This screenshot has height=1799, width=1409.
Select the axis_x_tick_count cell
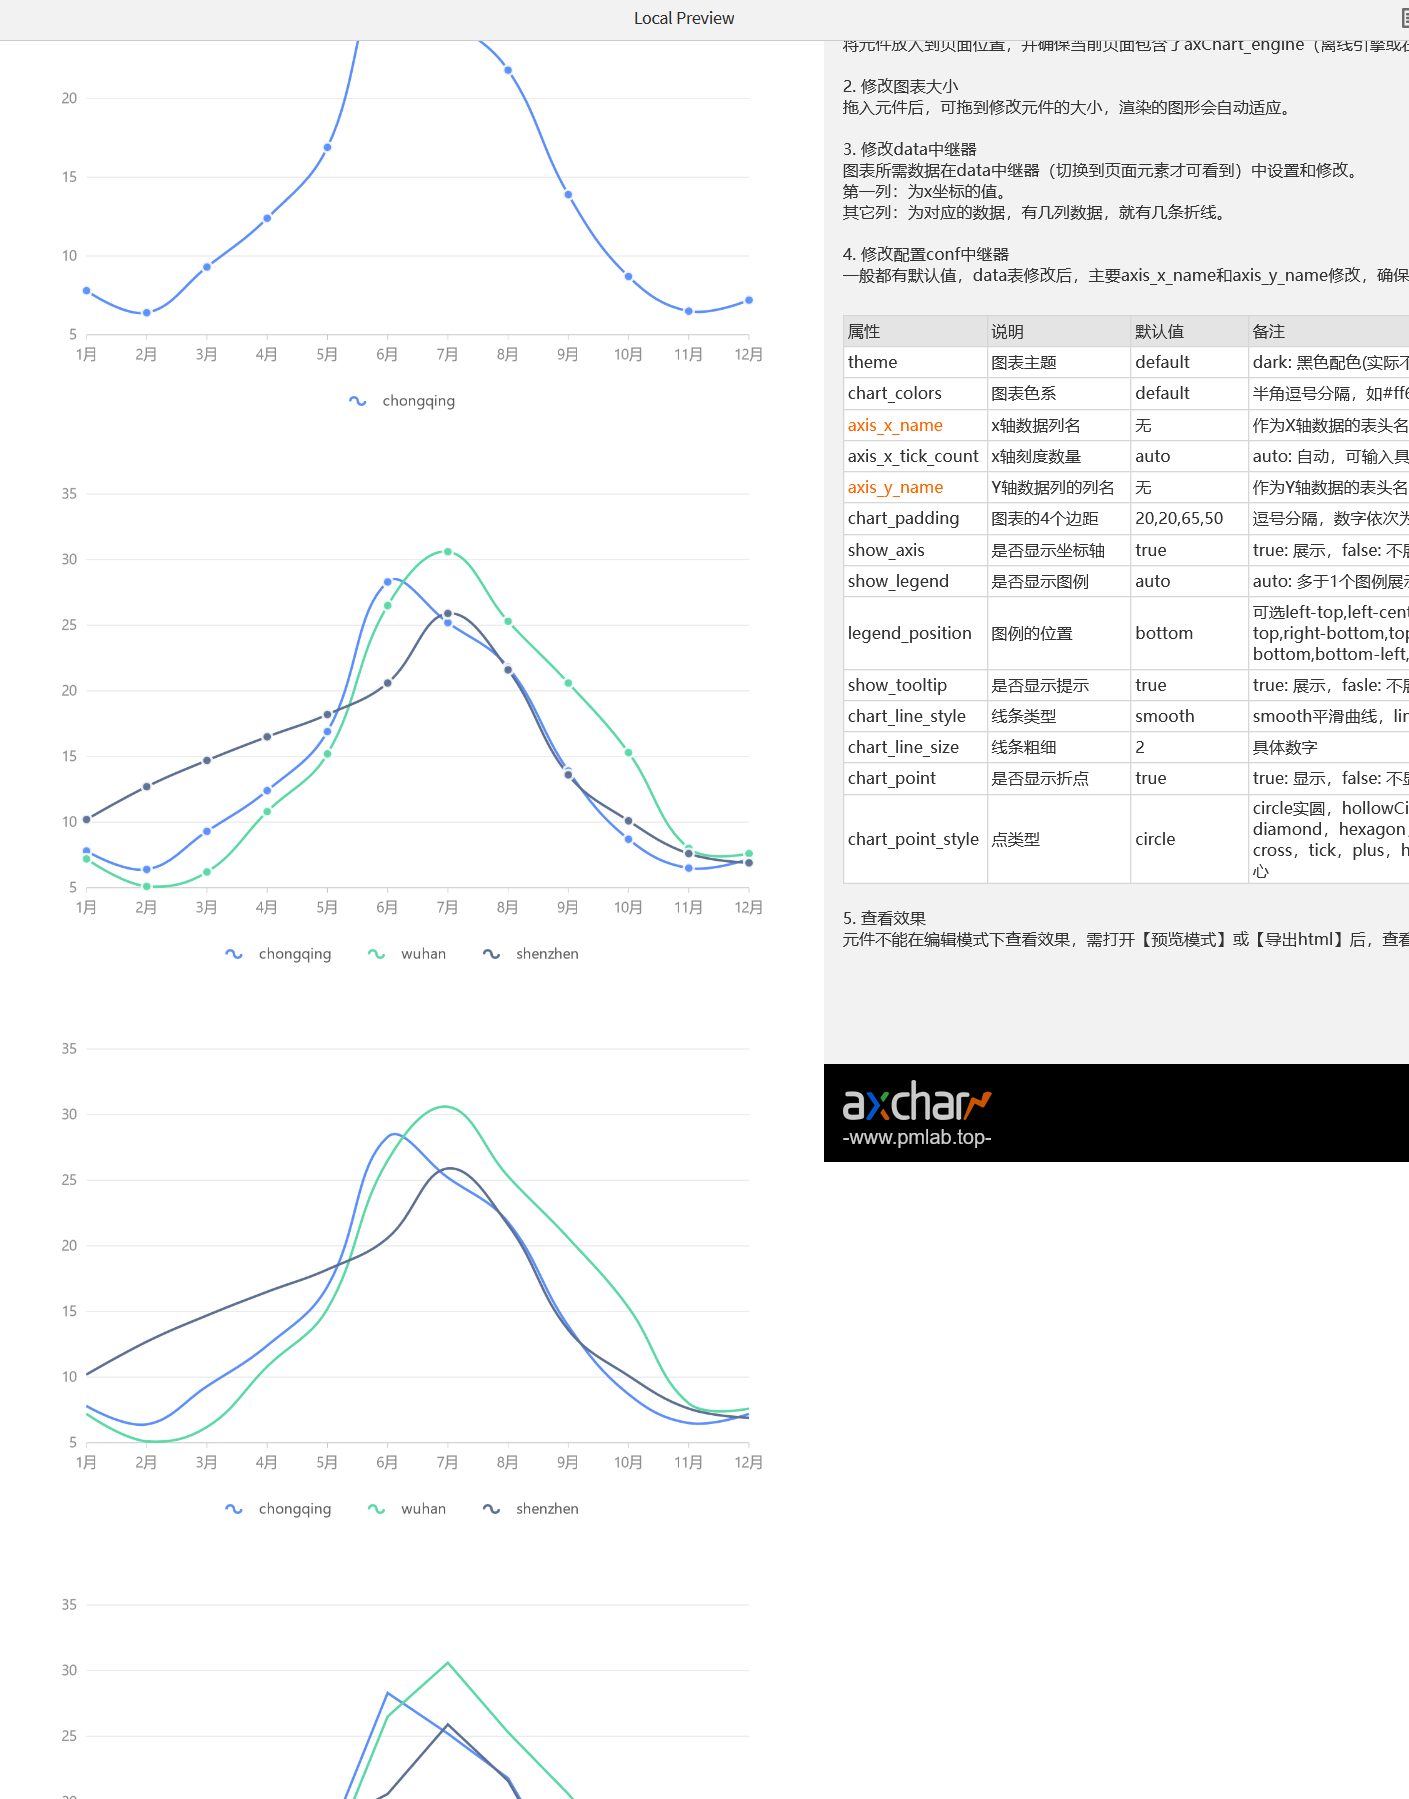(x=915, y=456)
